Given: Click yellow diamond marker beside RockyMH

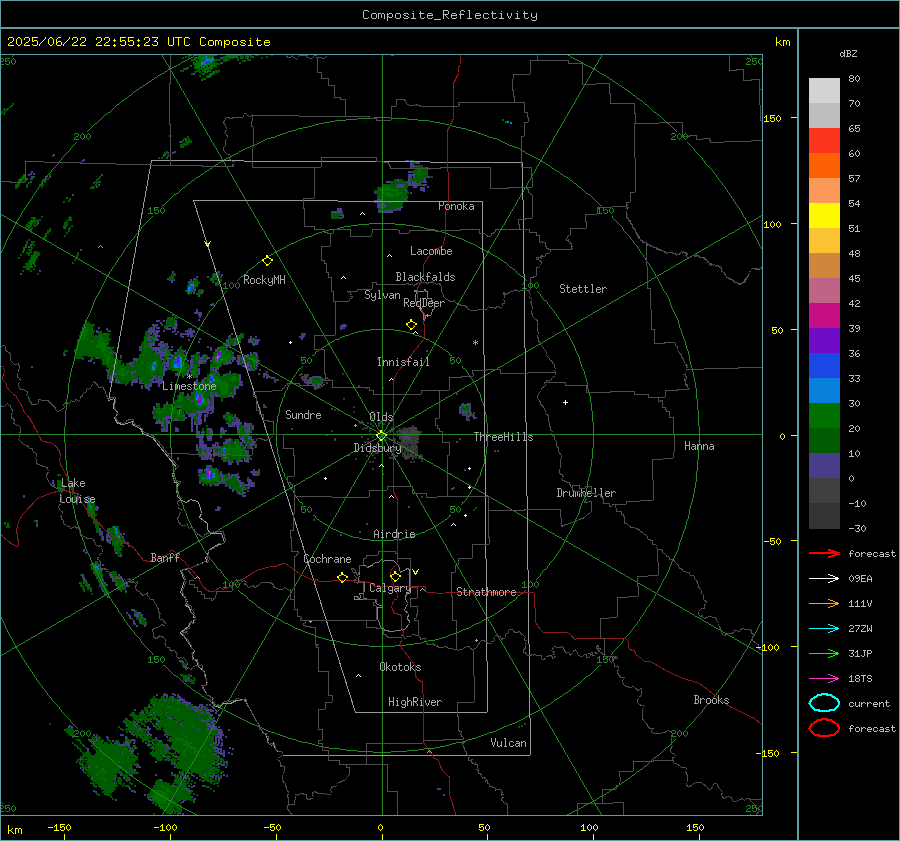Looking at the screenshot, I should pyautogui.click(x=267, y=261).
